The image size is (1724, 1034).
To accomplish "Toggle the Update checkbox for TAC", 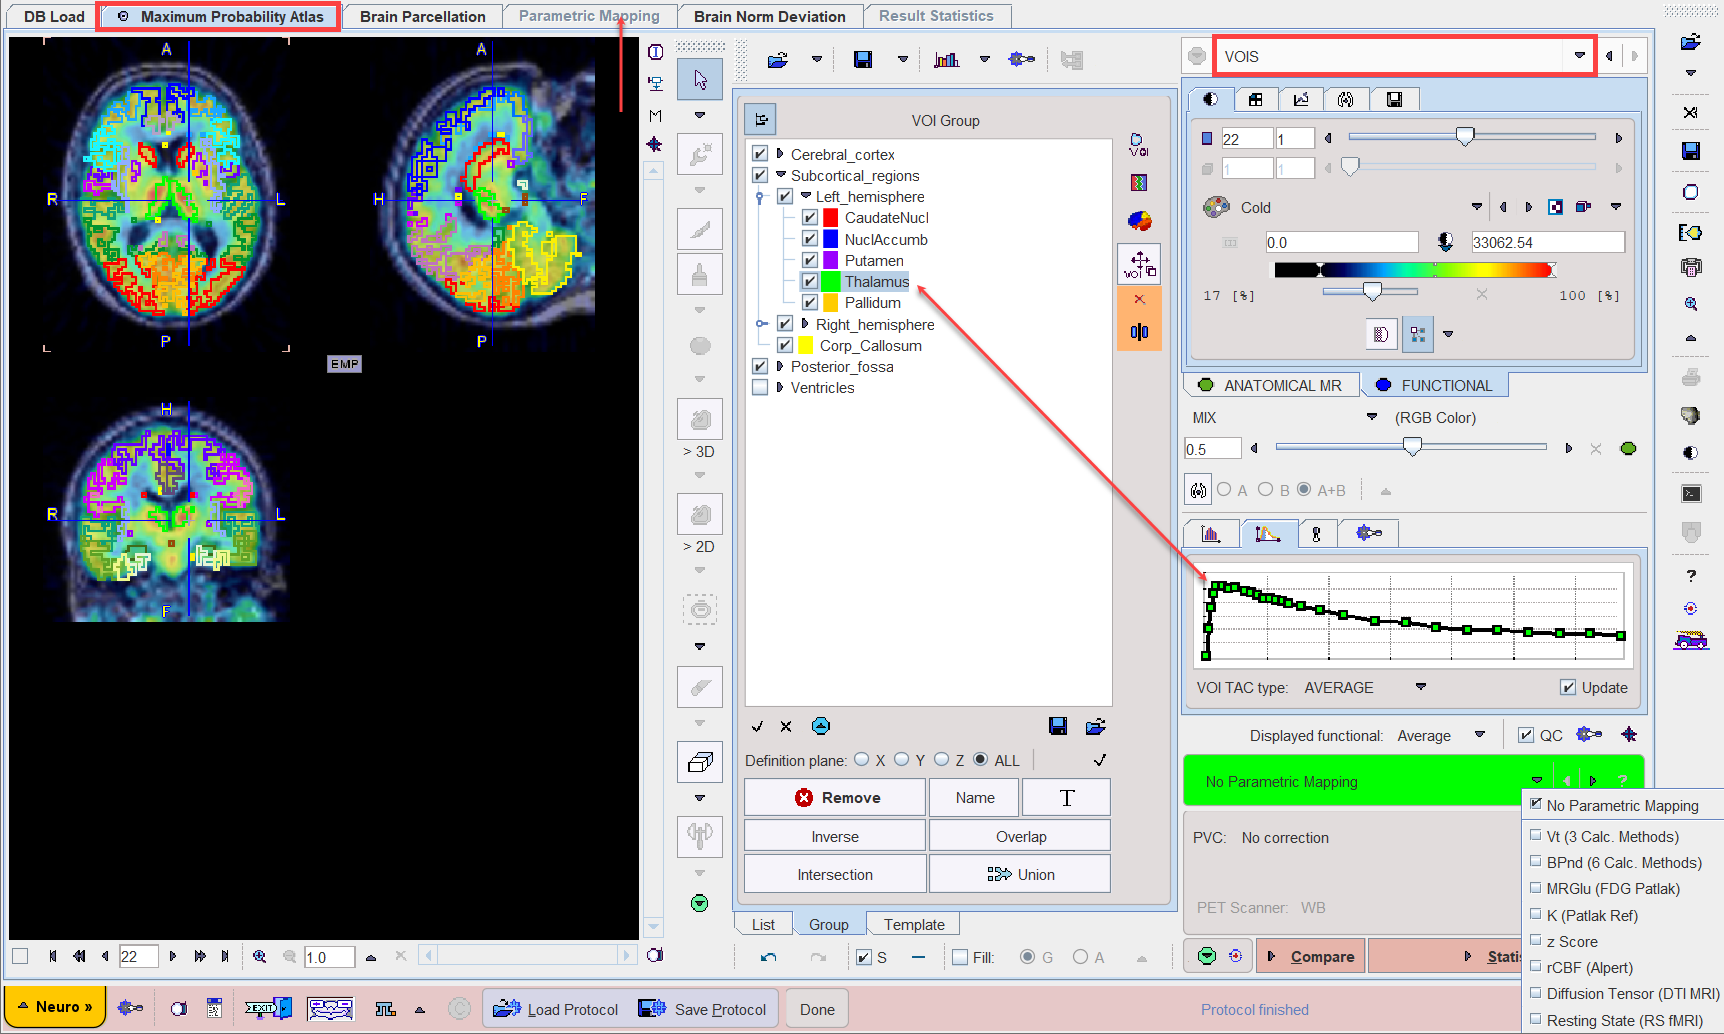I will tap(1568, 687).
